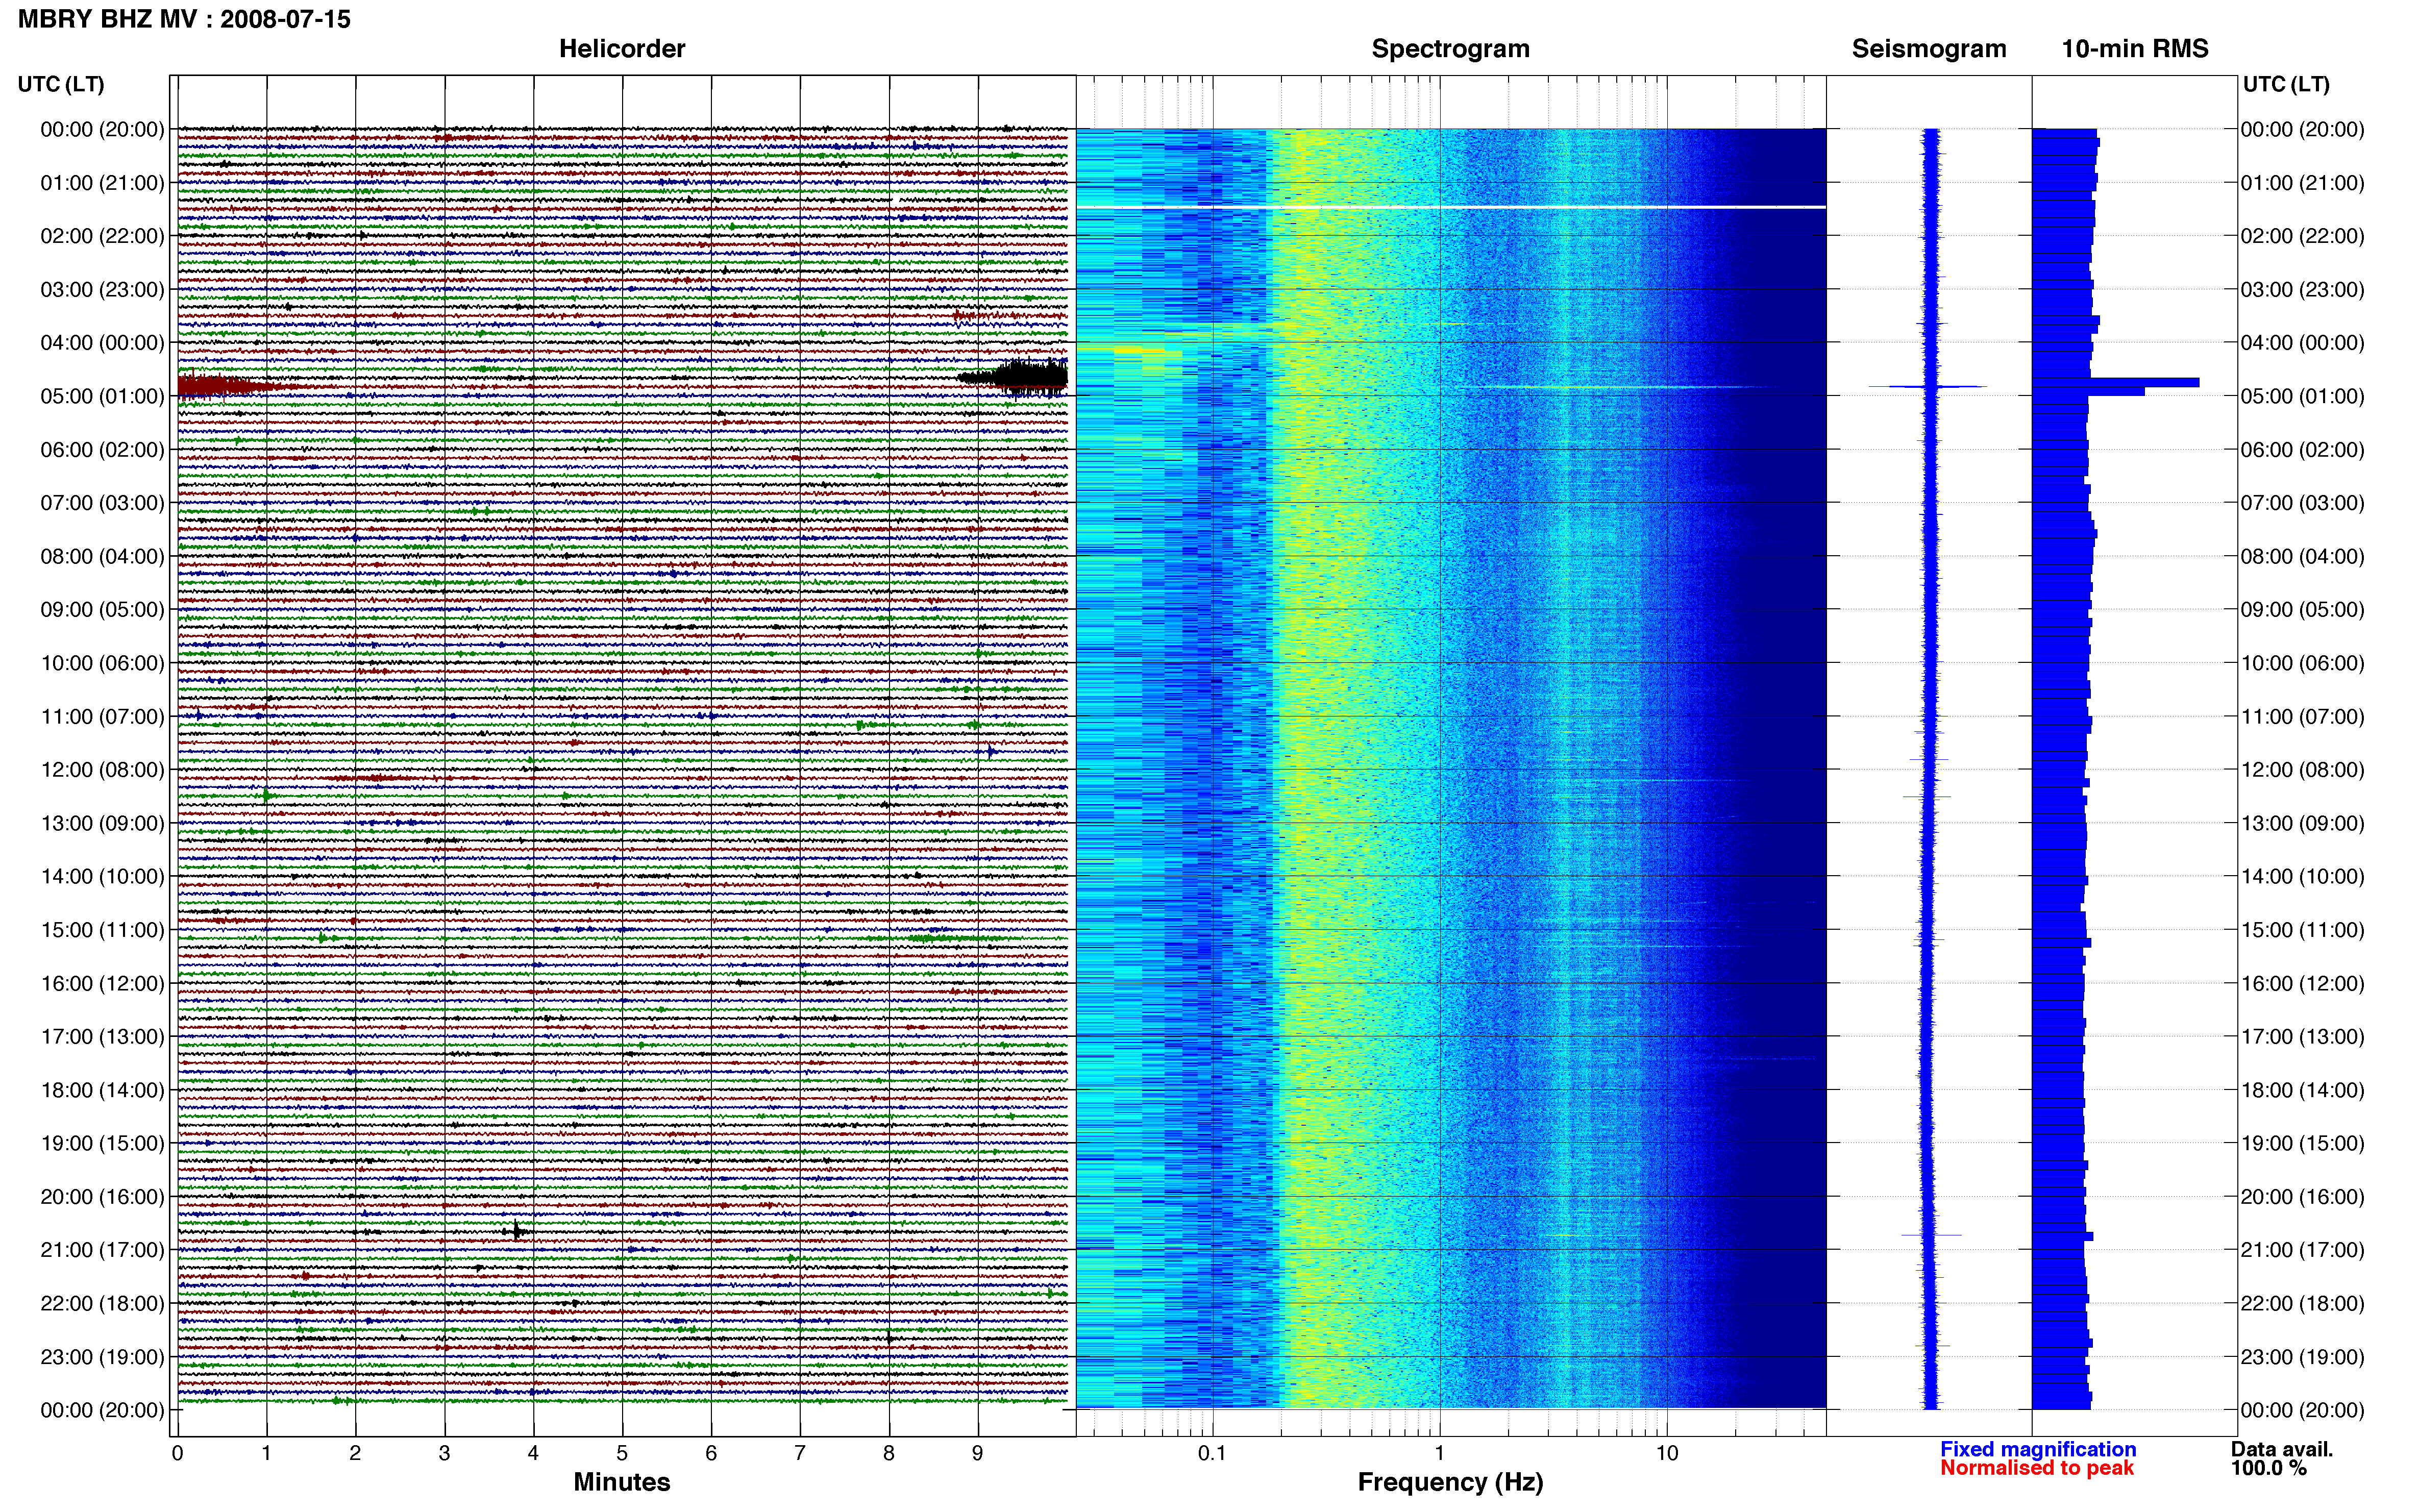Click '13:00 (09:00)' beside the RMS panel
2419x1512 pixels.
(2302, 823)
